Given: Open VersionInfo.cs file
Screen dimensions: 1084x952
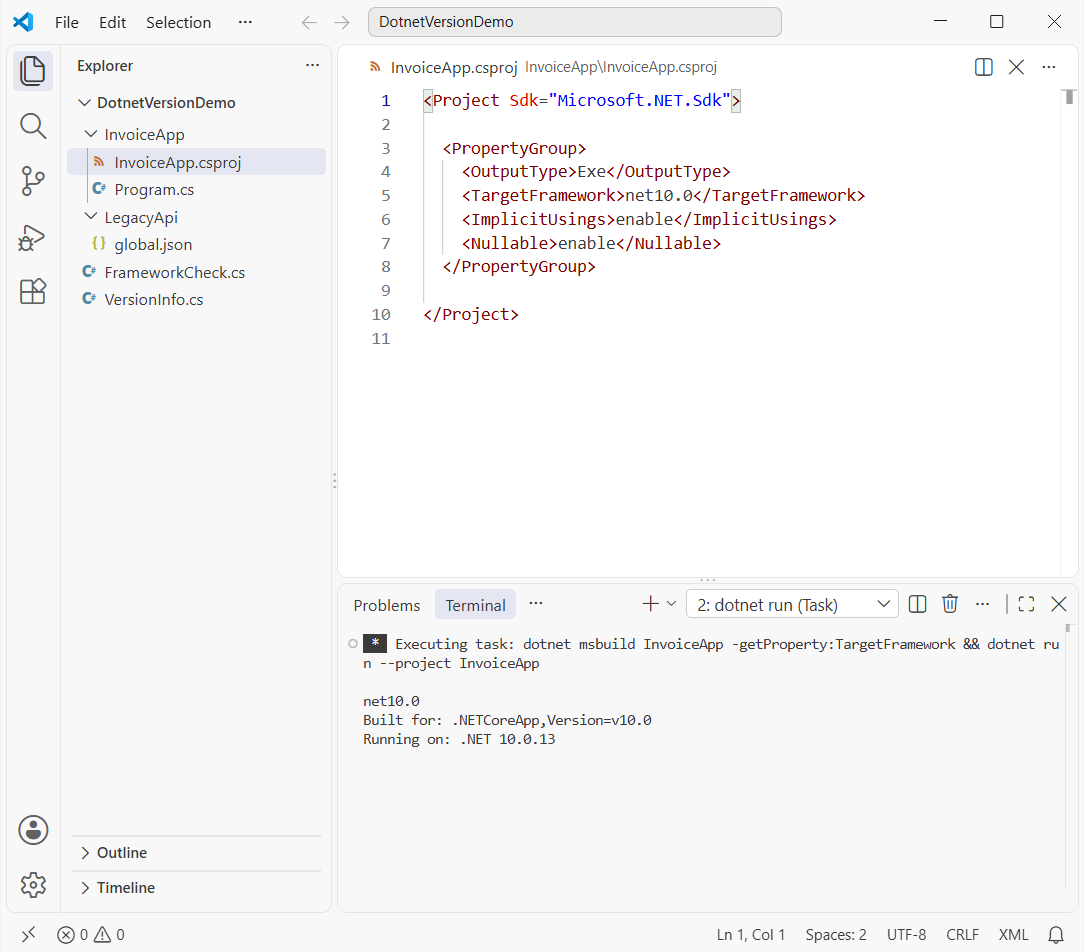Looking at the screenshot, I should [x=196, y=299].
